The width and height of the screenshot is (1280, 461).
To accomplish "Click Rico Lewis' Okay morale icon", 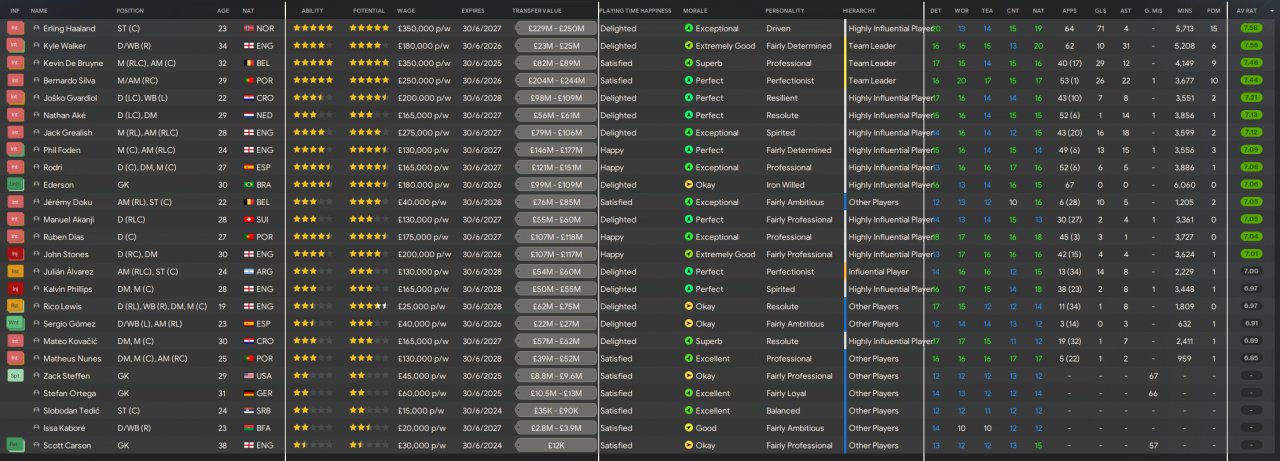I will point(688,306).
